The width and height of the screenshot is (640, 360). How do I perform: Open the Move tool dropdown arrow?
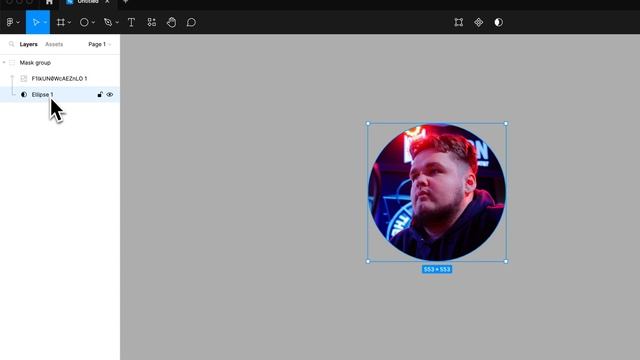(45, 22)
